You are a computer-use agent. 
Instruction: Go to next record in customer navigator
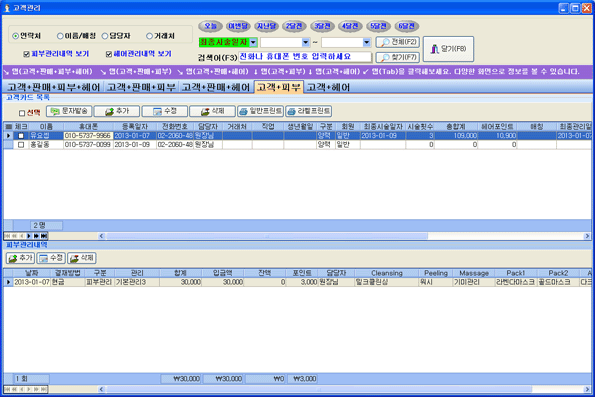pyautogui.click(x=29, y=236)
